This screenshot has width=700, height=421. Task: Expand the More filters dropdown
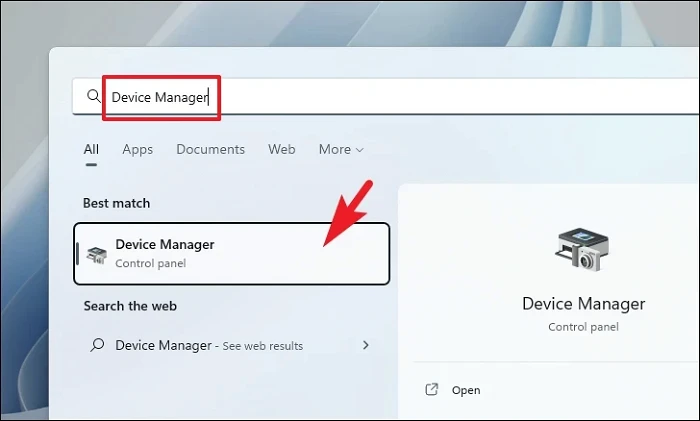pyautogui.click(x=341, y=149)
